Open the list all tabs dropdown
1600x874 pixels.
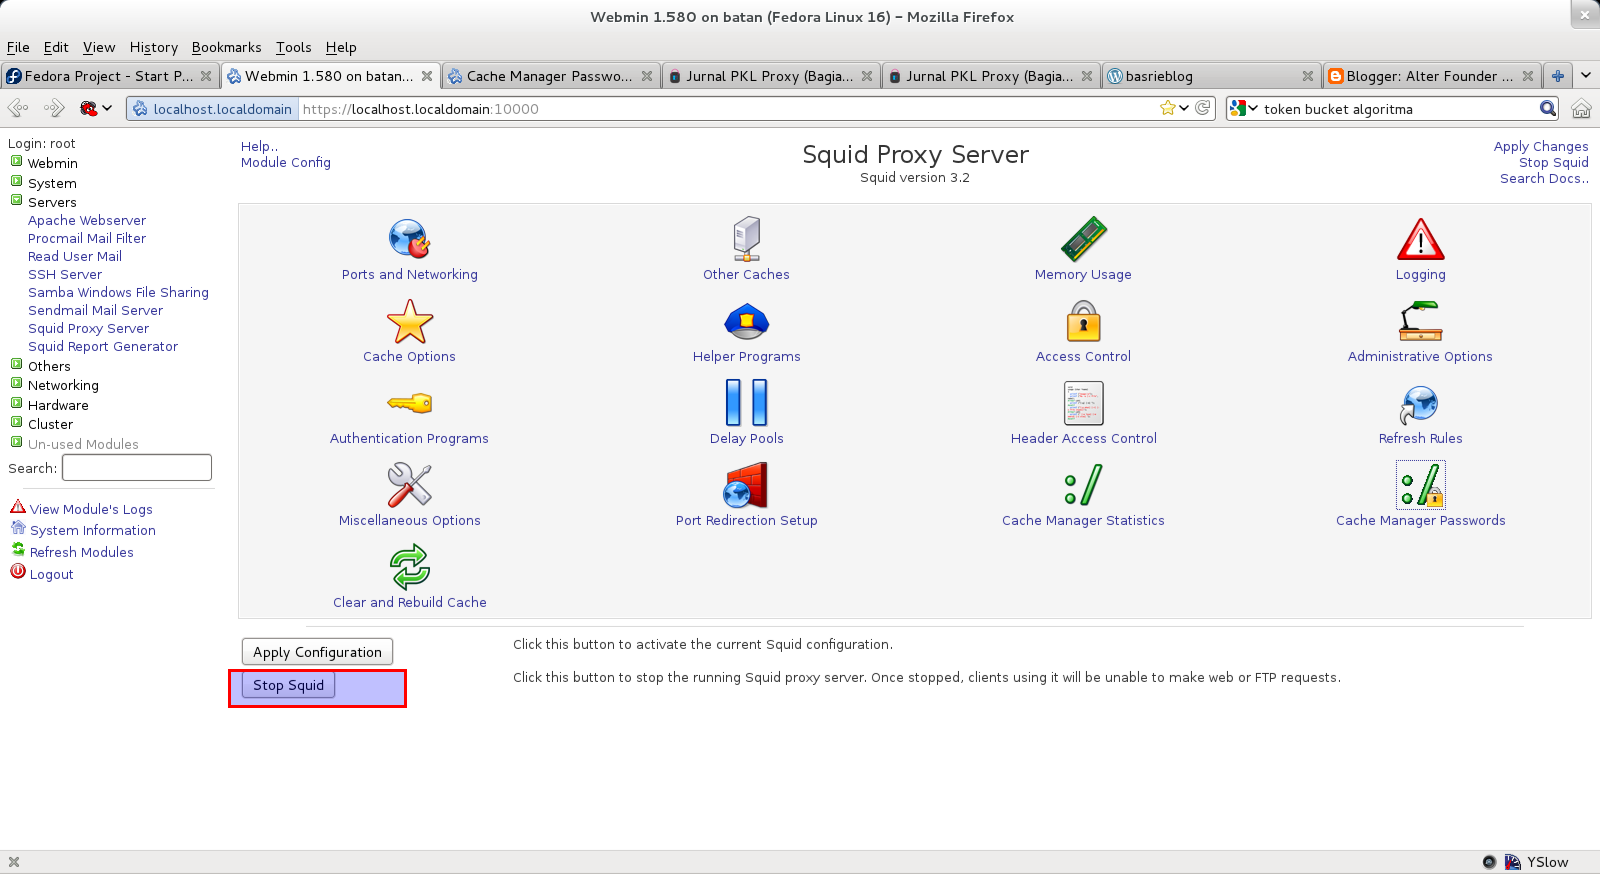coord(1585,76)
